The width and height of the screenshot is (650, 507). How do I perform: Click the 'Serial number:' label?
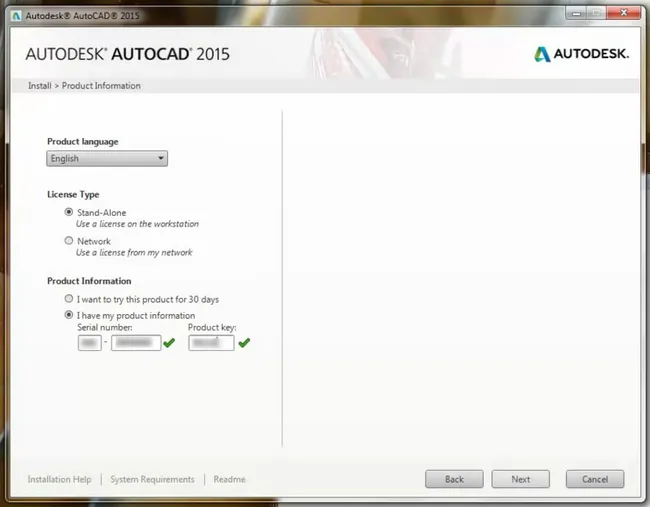pyautogui.click(x=105, y=327)
